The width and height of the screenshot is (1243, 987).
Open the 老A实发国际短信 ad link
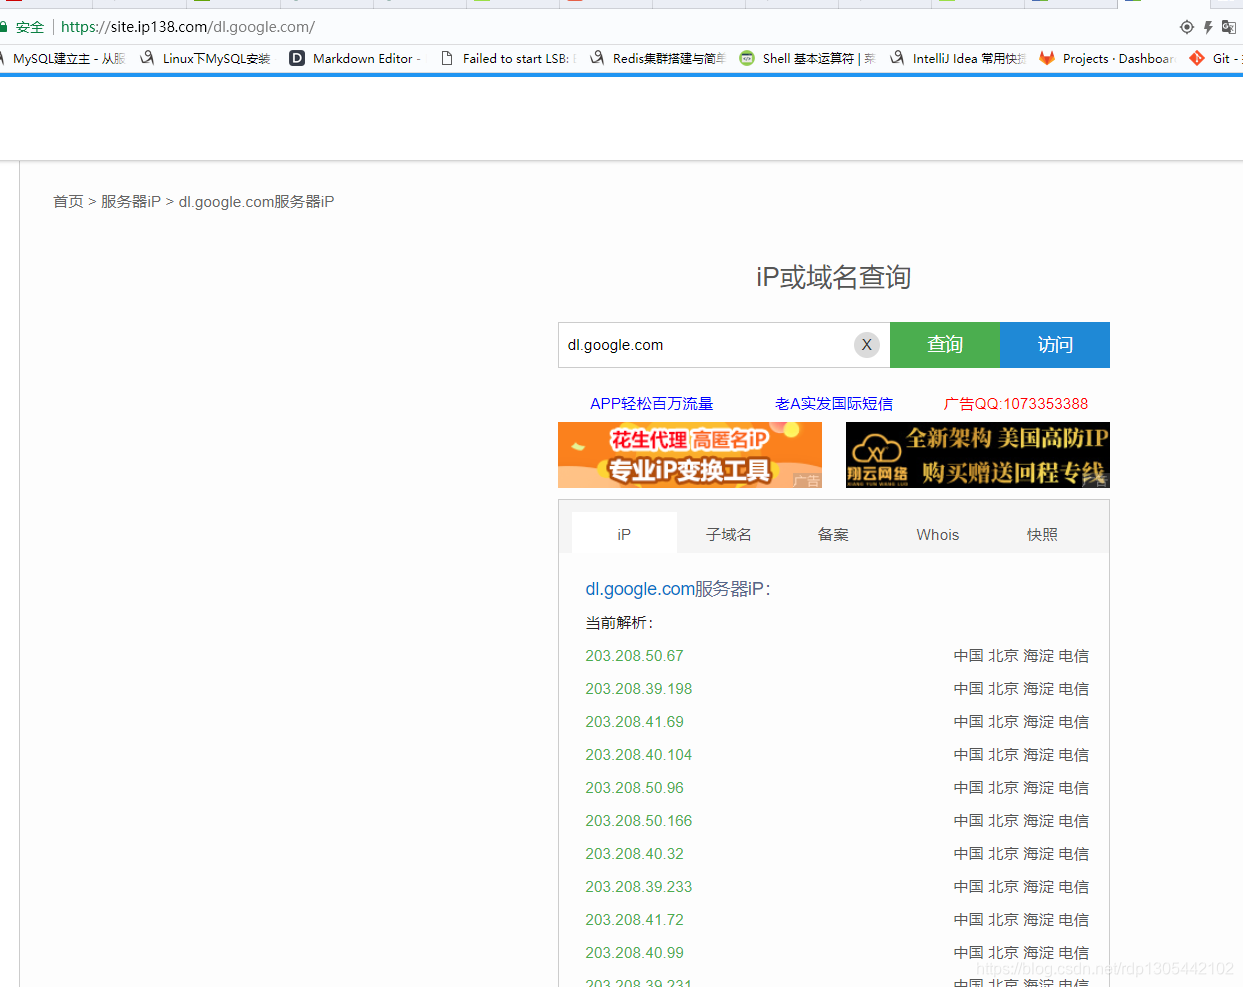tap(834, 404)
